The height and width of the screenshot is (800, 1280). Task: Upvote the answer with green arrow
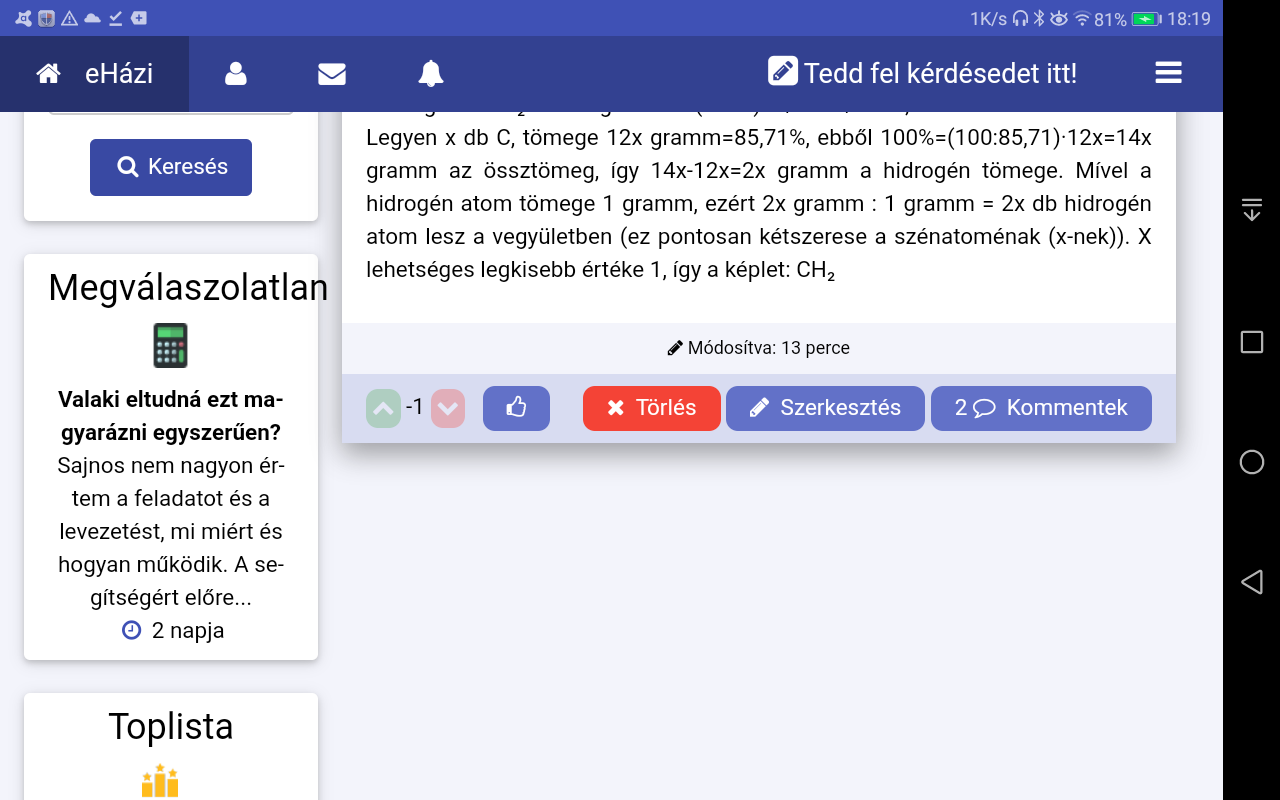pyautogui.click(x=383, y=408)
